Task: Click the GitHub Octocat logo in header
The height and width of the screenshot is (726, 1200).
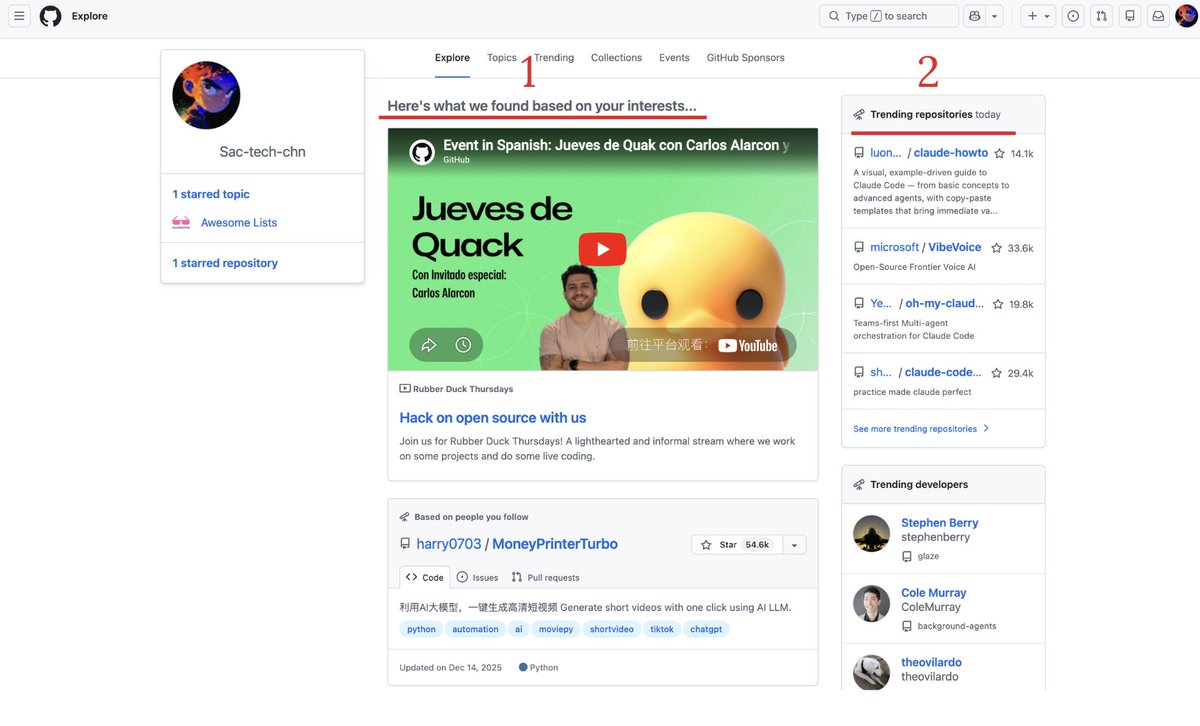Action: (50, 16)
